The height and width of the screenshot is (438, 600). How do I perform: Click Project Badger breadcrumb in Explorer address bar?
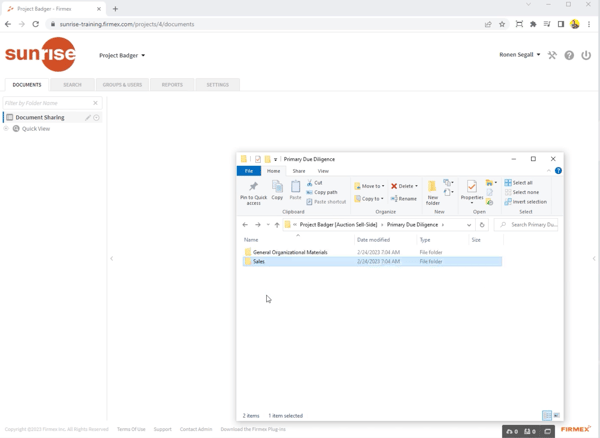pos(338,225)
